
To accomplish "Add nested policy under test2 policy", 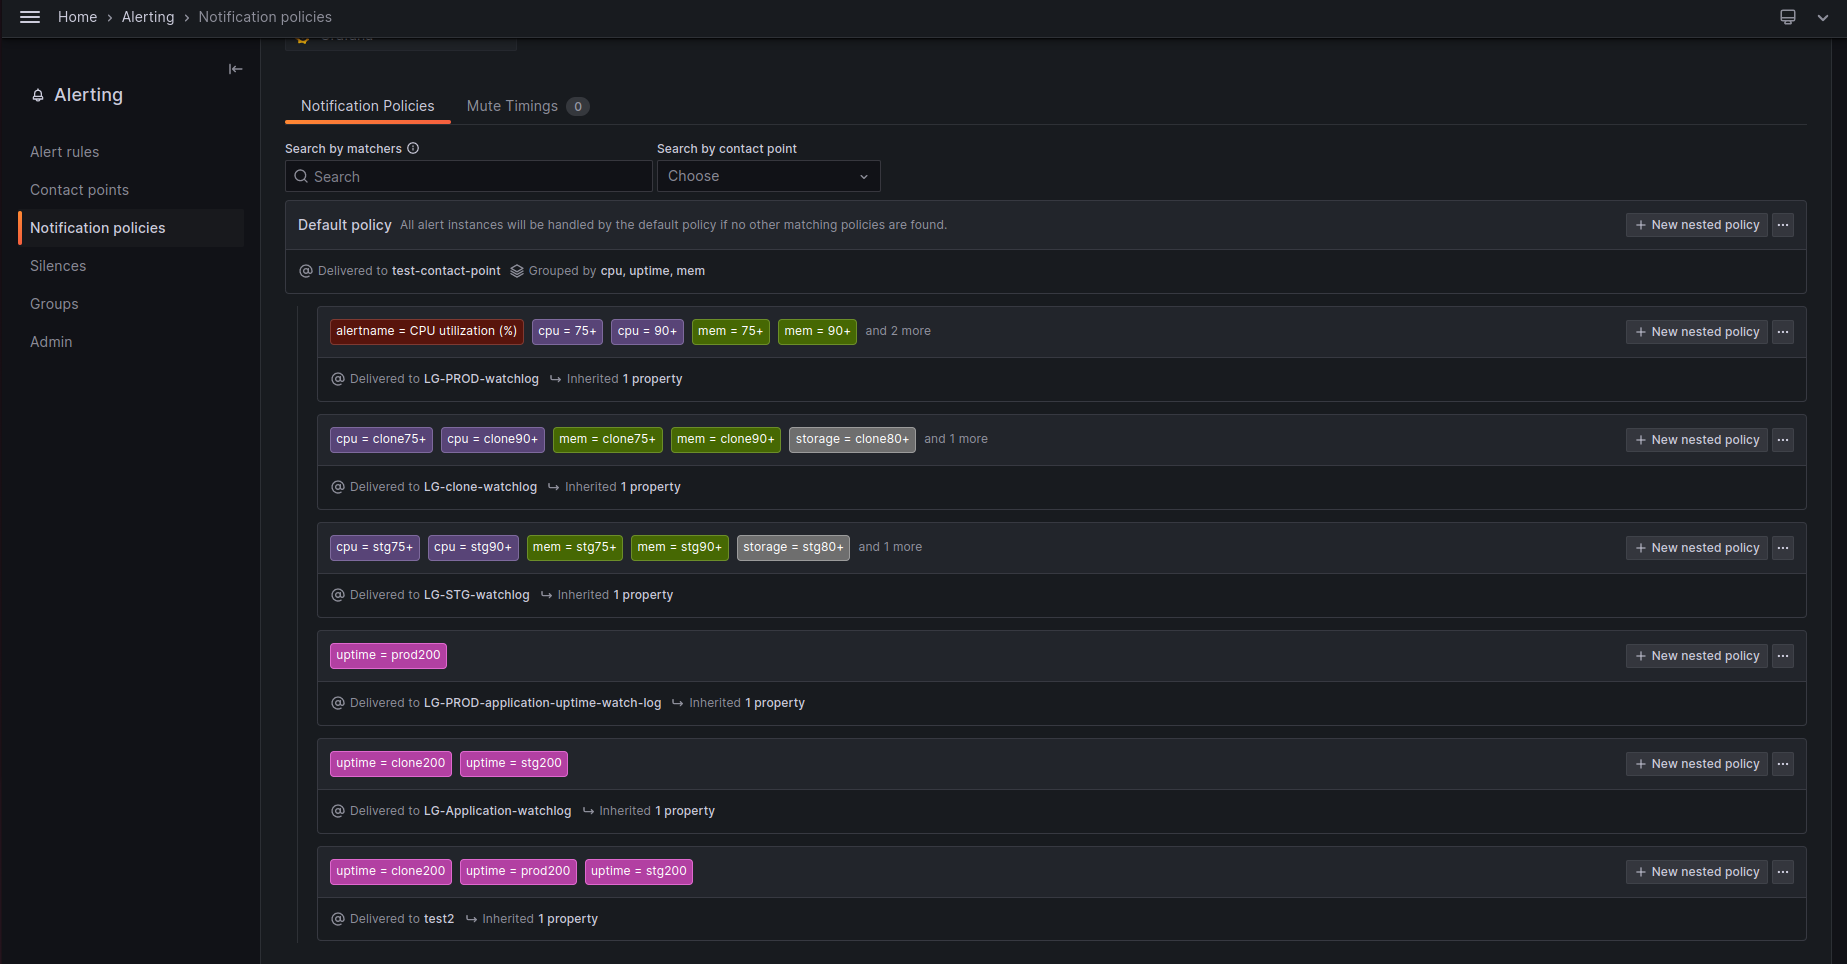I will (1697, 872).
